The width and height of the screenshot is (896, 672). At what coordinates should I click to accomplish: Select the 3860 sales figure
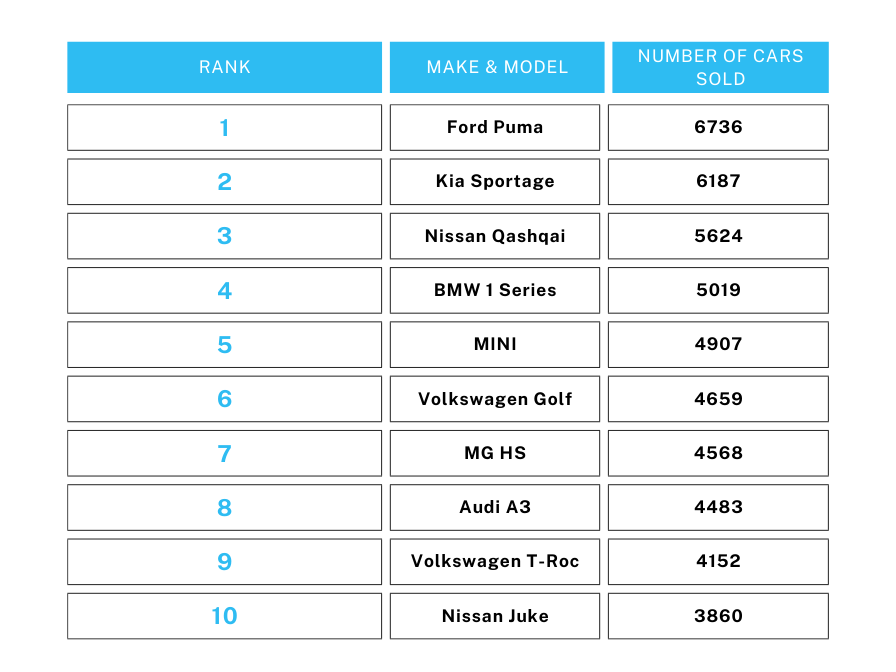[718, 616]
